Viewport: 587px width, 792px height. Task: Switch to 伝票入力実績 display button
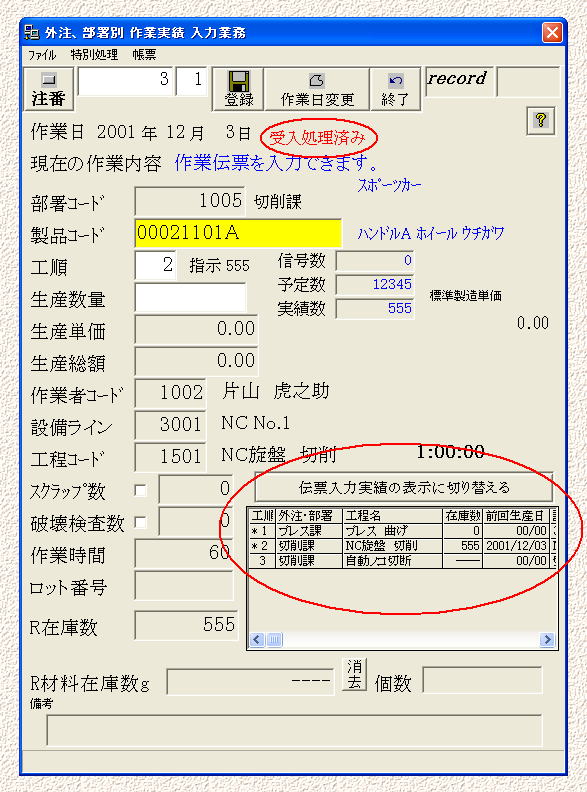(x=404, y=487)
